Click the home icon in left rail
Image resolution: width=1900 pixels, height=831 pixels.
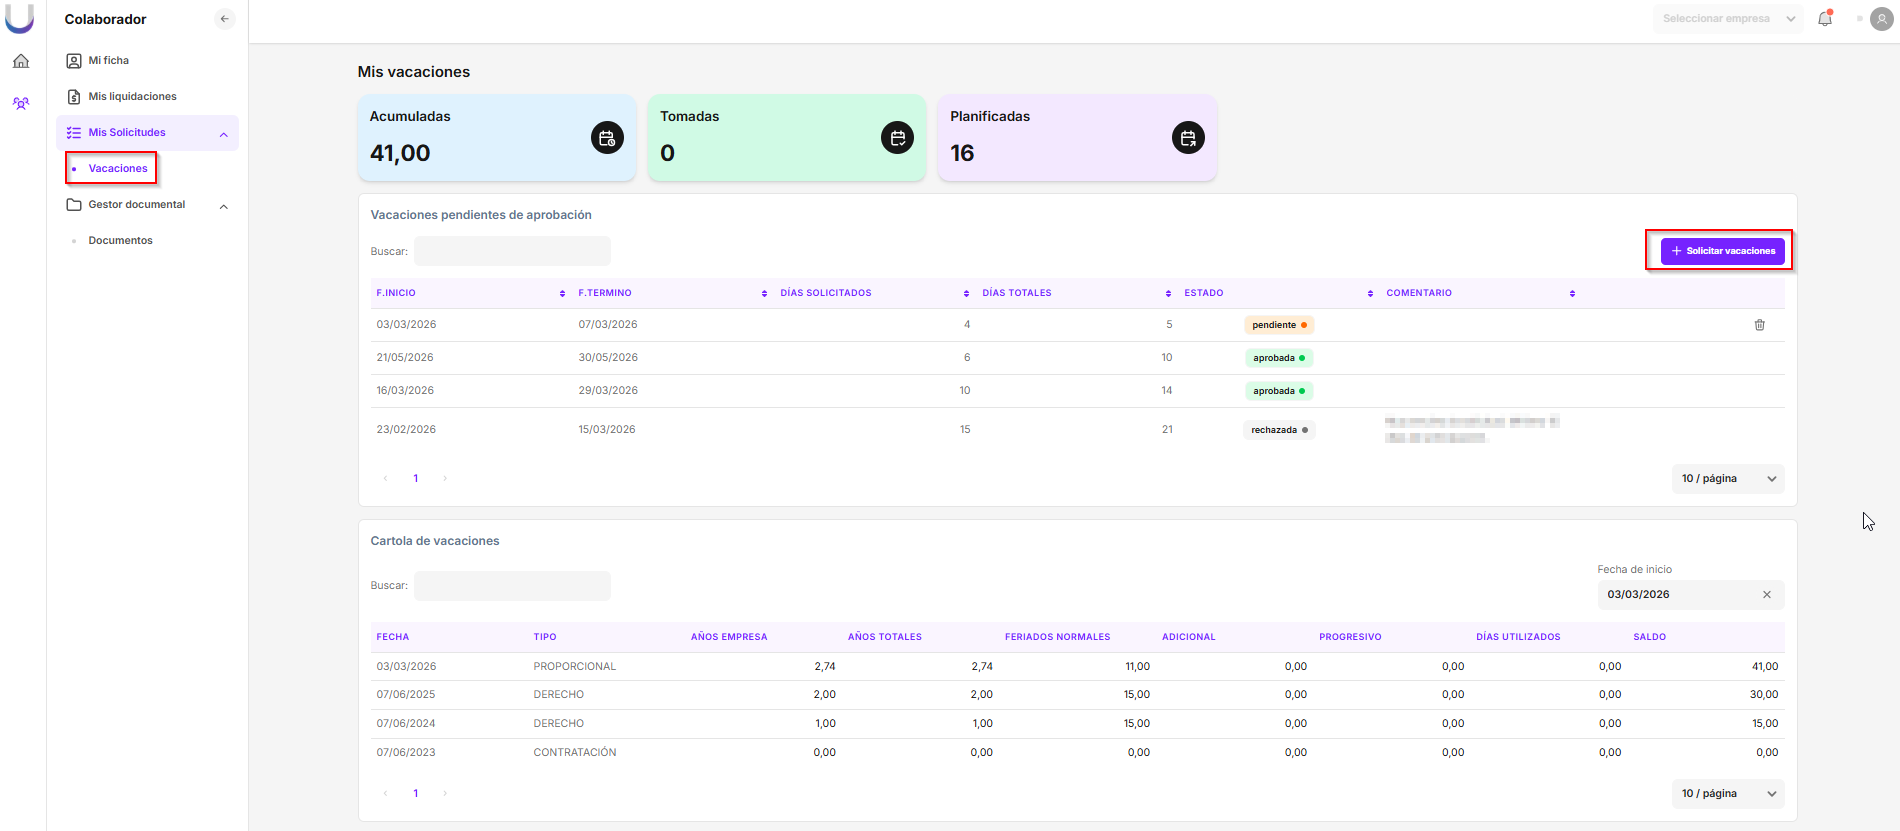click(x=21, y=62)
